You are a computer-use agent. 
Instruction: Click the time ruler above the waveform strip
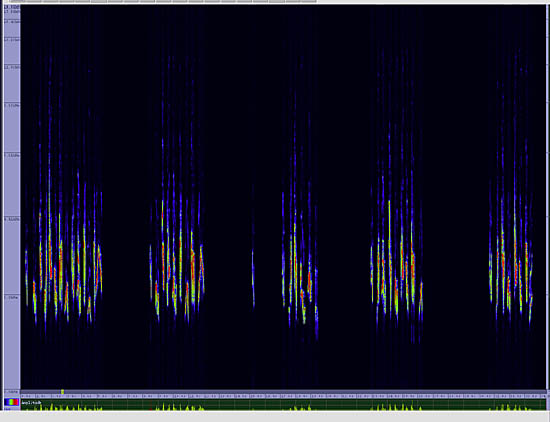coord(283,396)
